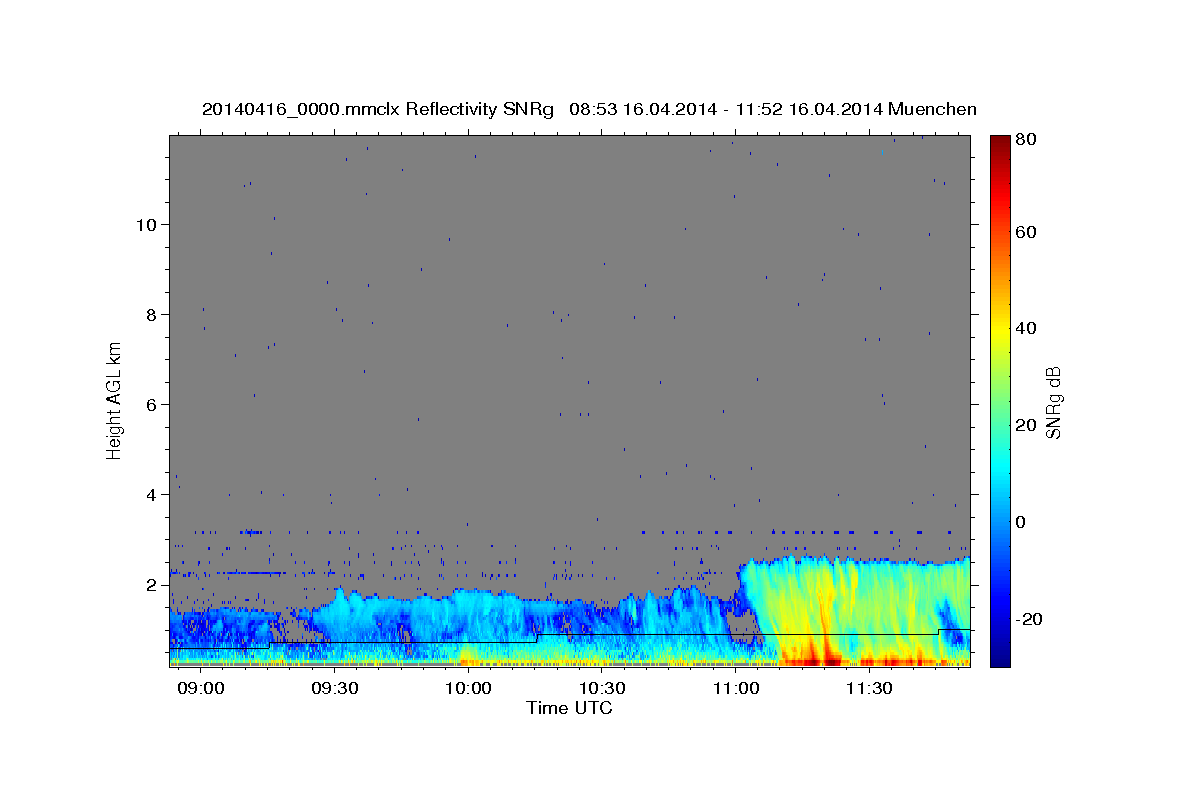1200x800 pixels.
Task: Click the colorbar value '80'
Action: [x=1026, y=139]
